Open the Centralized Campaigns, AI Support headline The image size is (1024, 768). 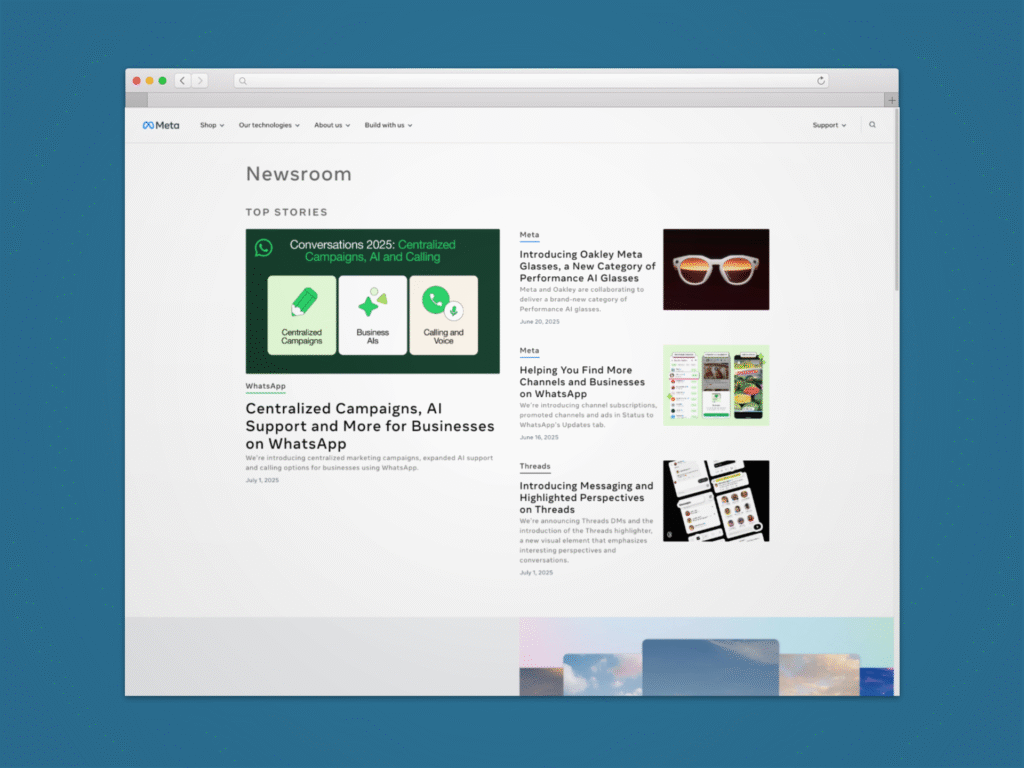click(x=370, y=426)
